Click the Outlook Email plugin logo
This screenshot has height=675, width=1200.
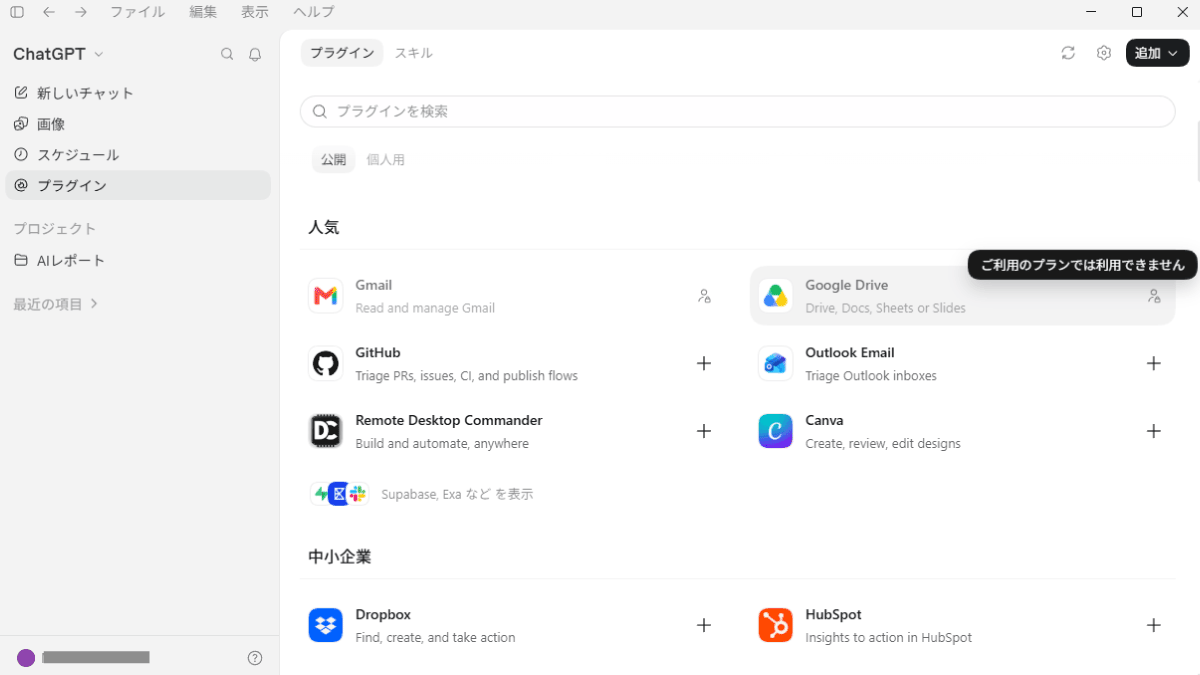pos(775,364)
